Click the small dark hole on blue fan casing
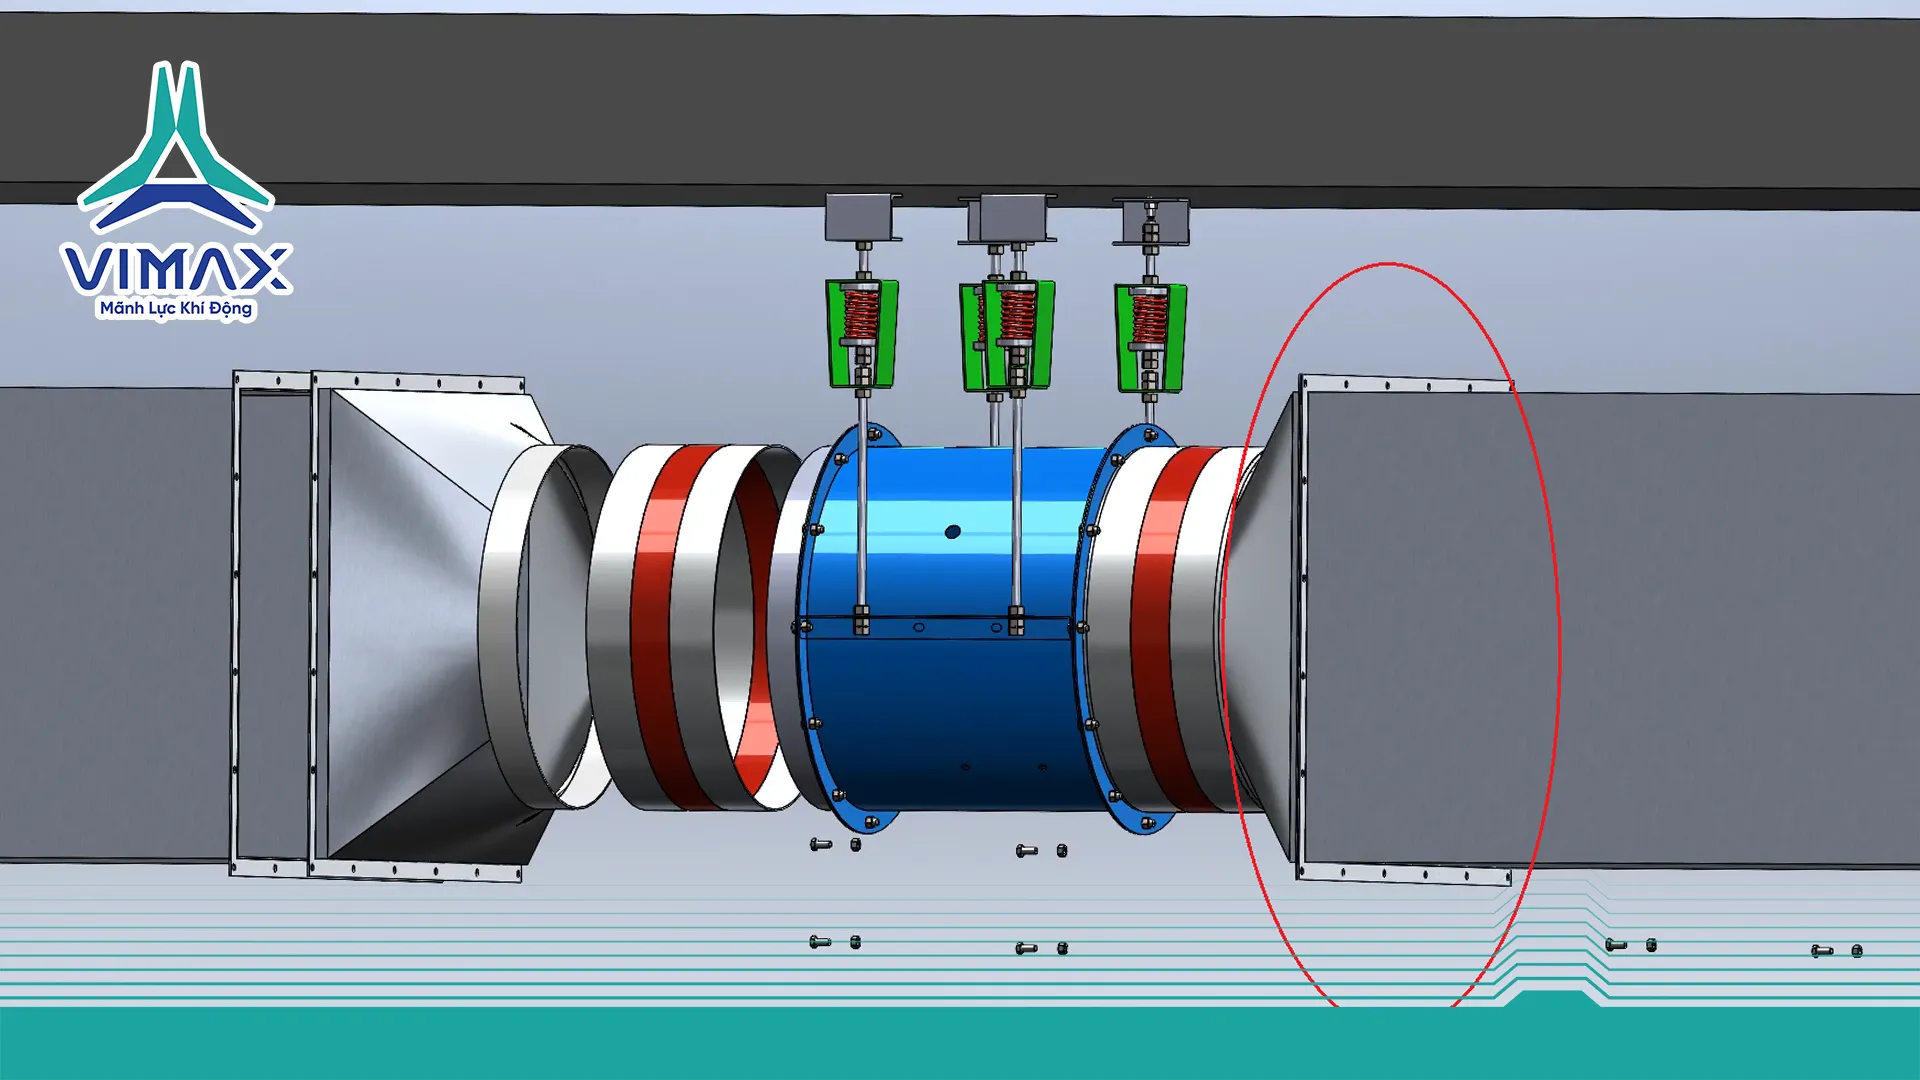 (952, 532)
